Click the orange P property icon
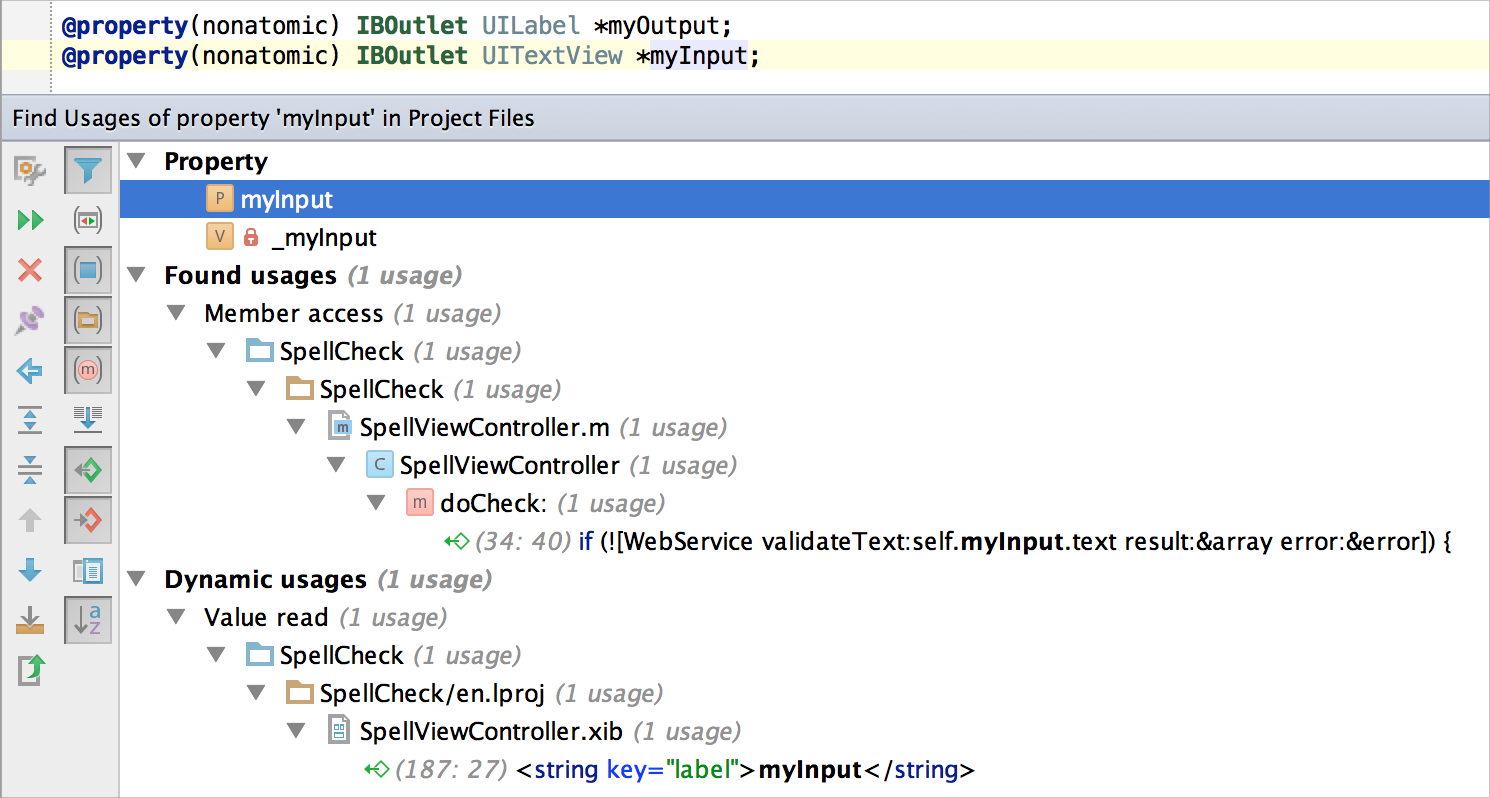 click(219, 199)
